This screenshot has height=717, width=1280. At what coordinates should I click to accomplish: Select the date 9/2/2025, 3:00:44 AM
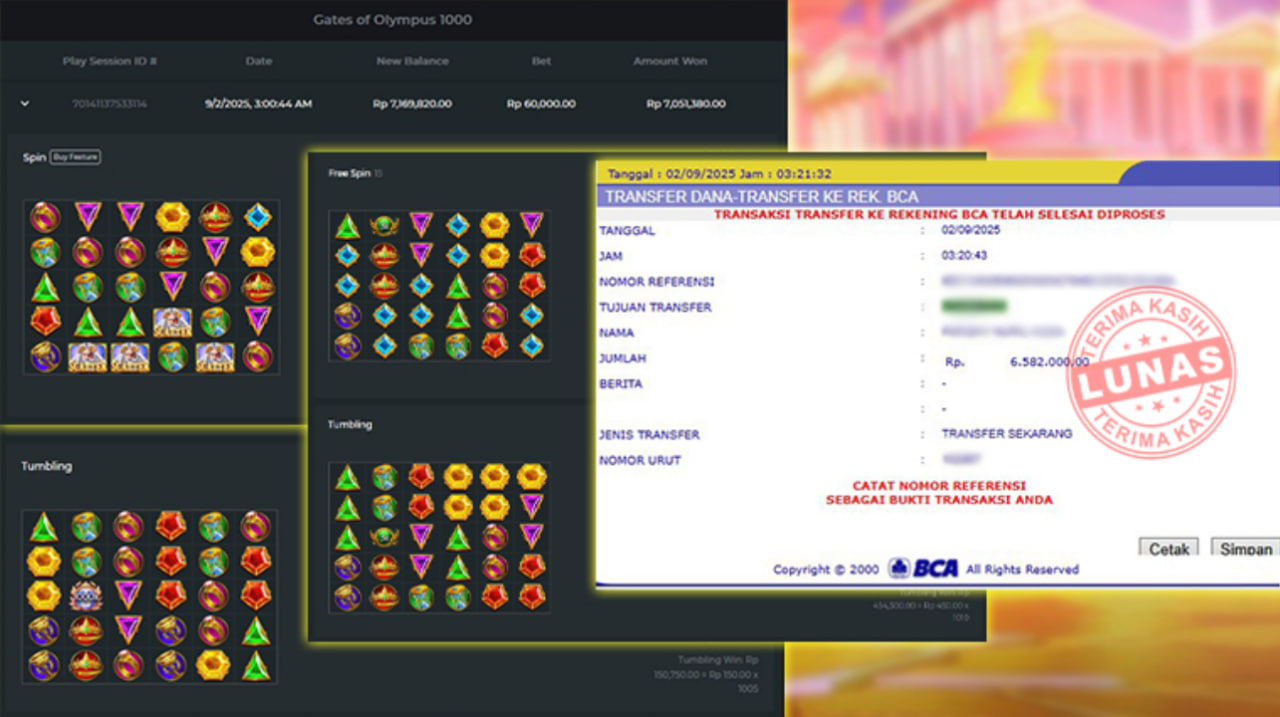pos(259,104)
